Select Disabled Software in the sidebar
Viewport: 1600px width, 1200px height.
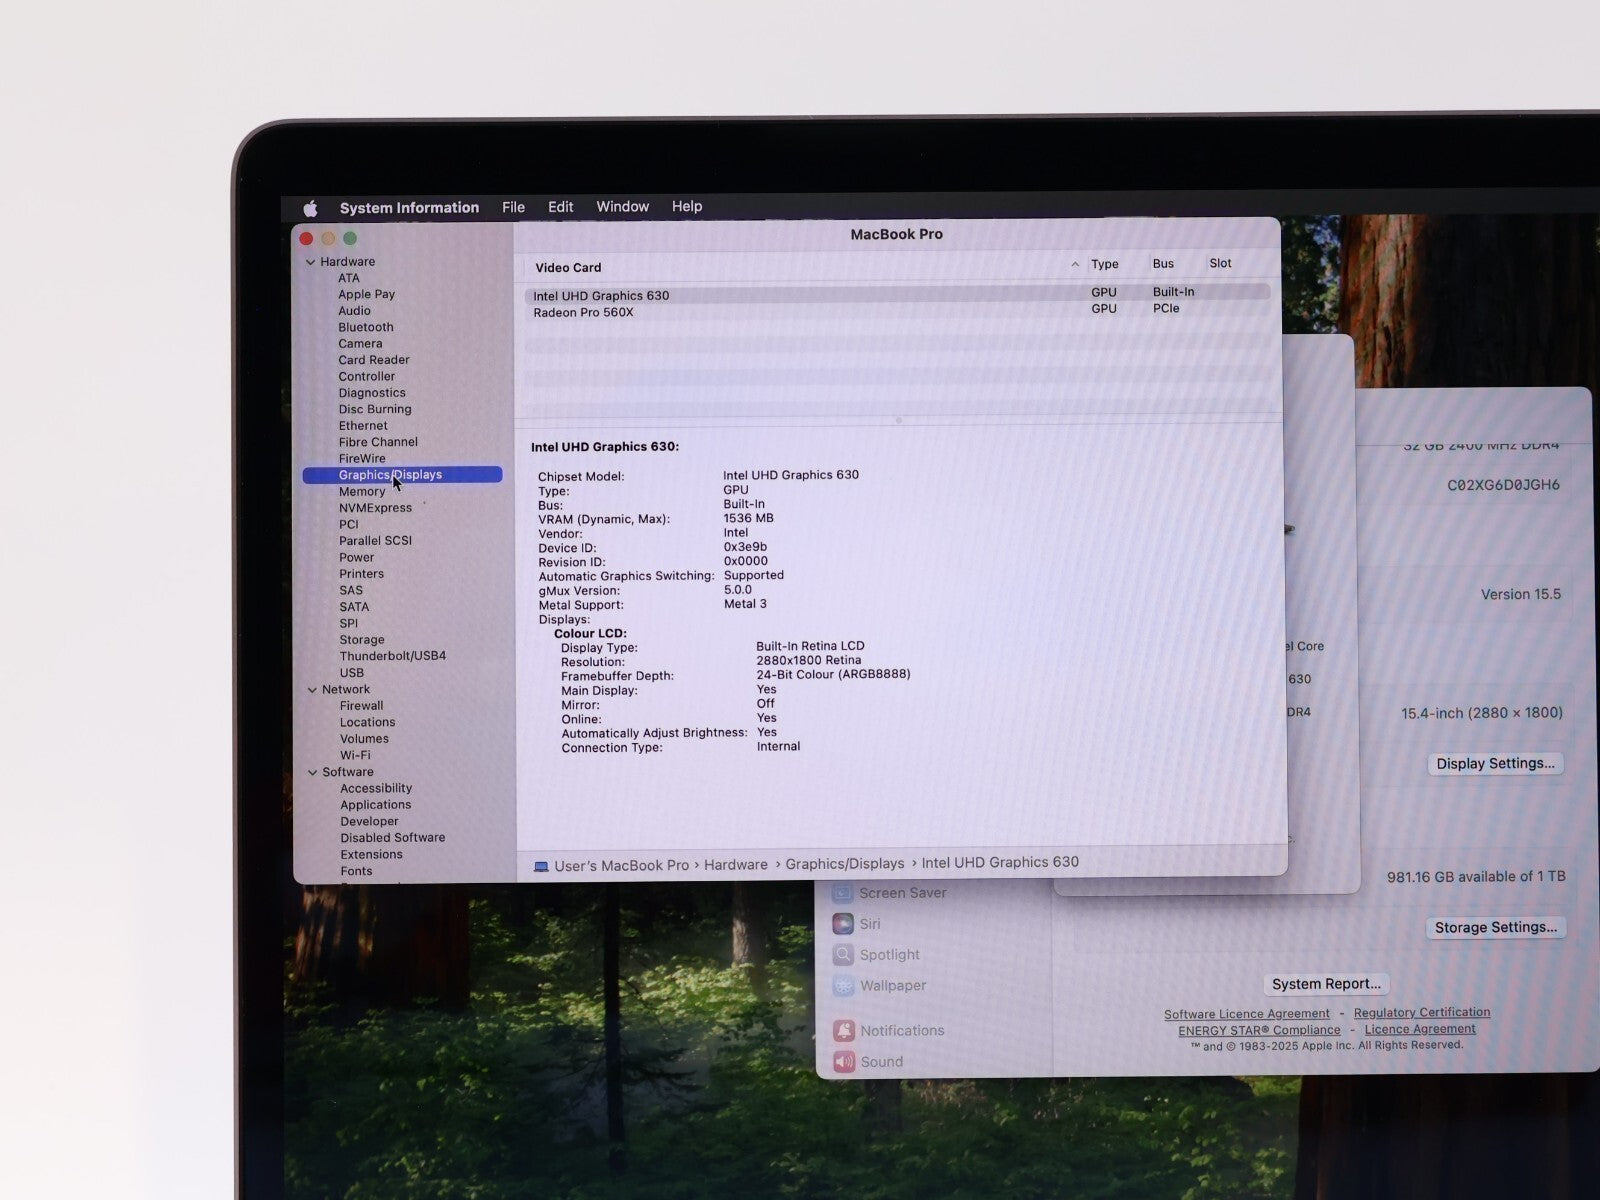pos(392,838)
